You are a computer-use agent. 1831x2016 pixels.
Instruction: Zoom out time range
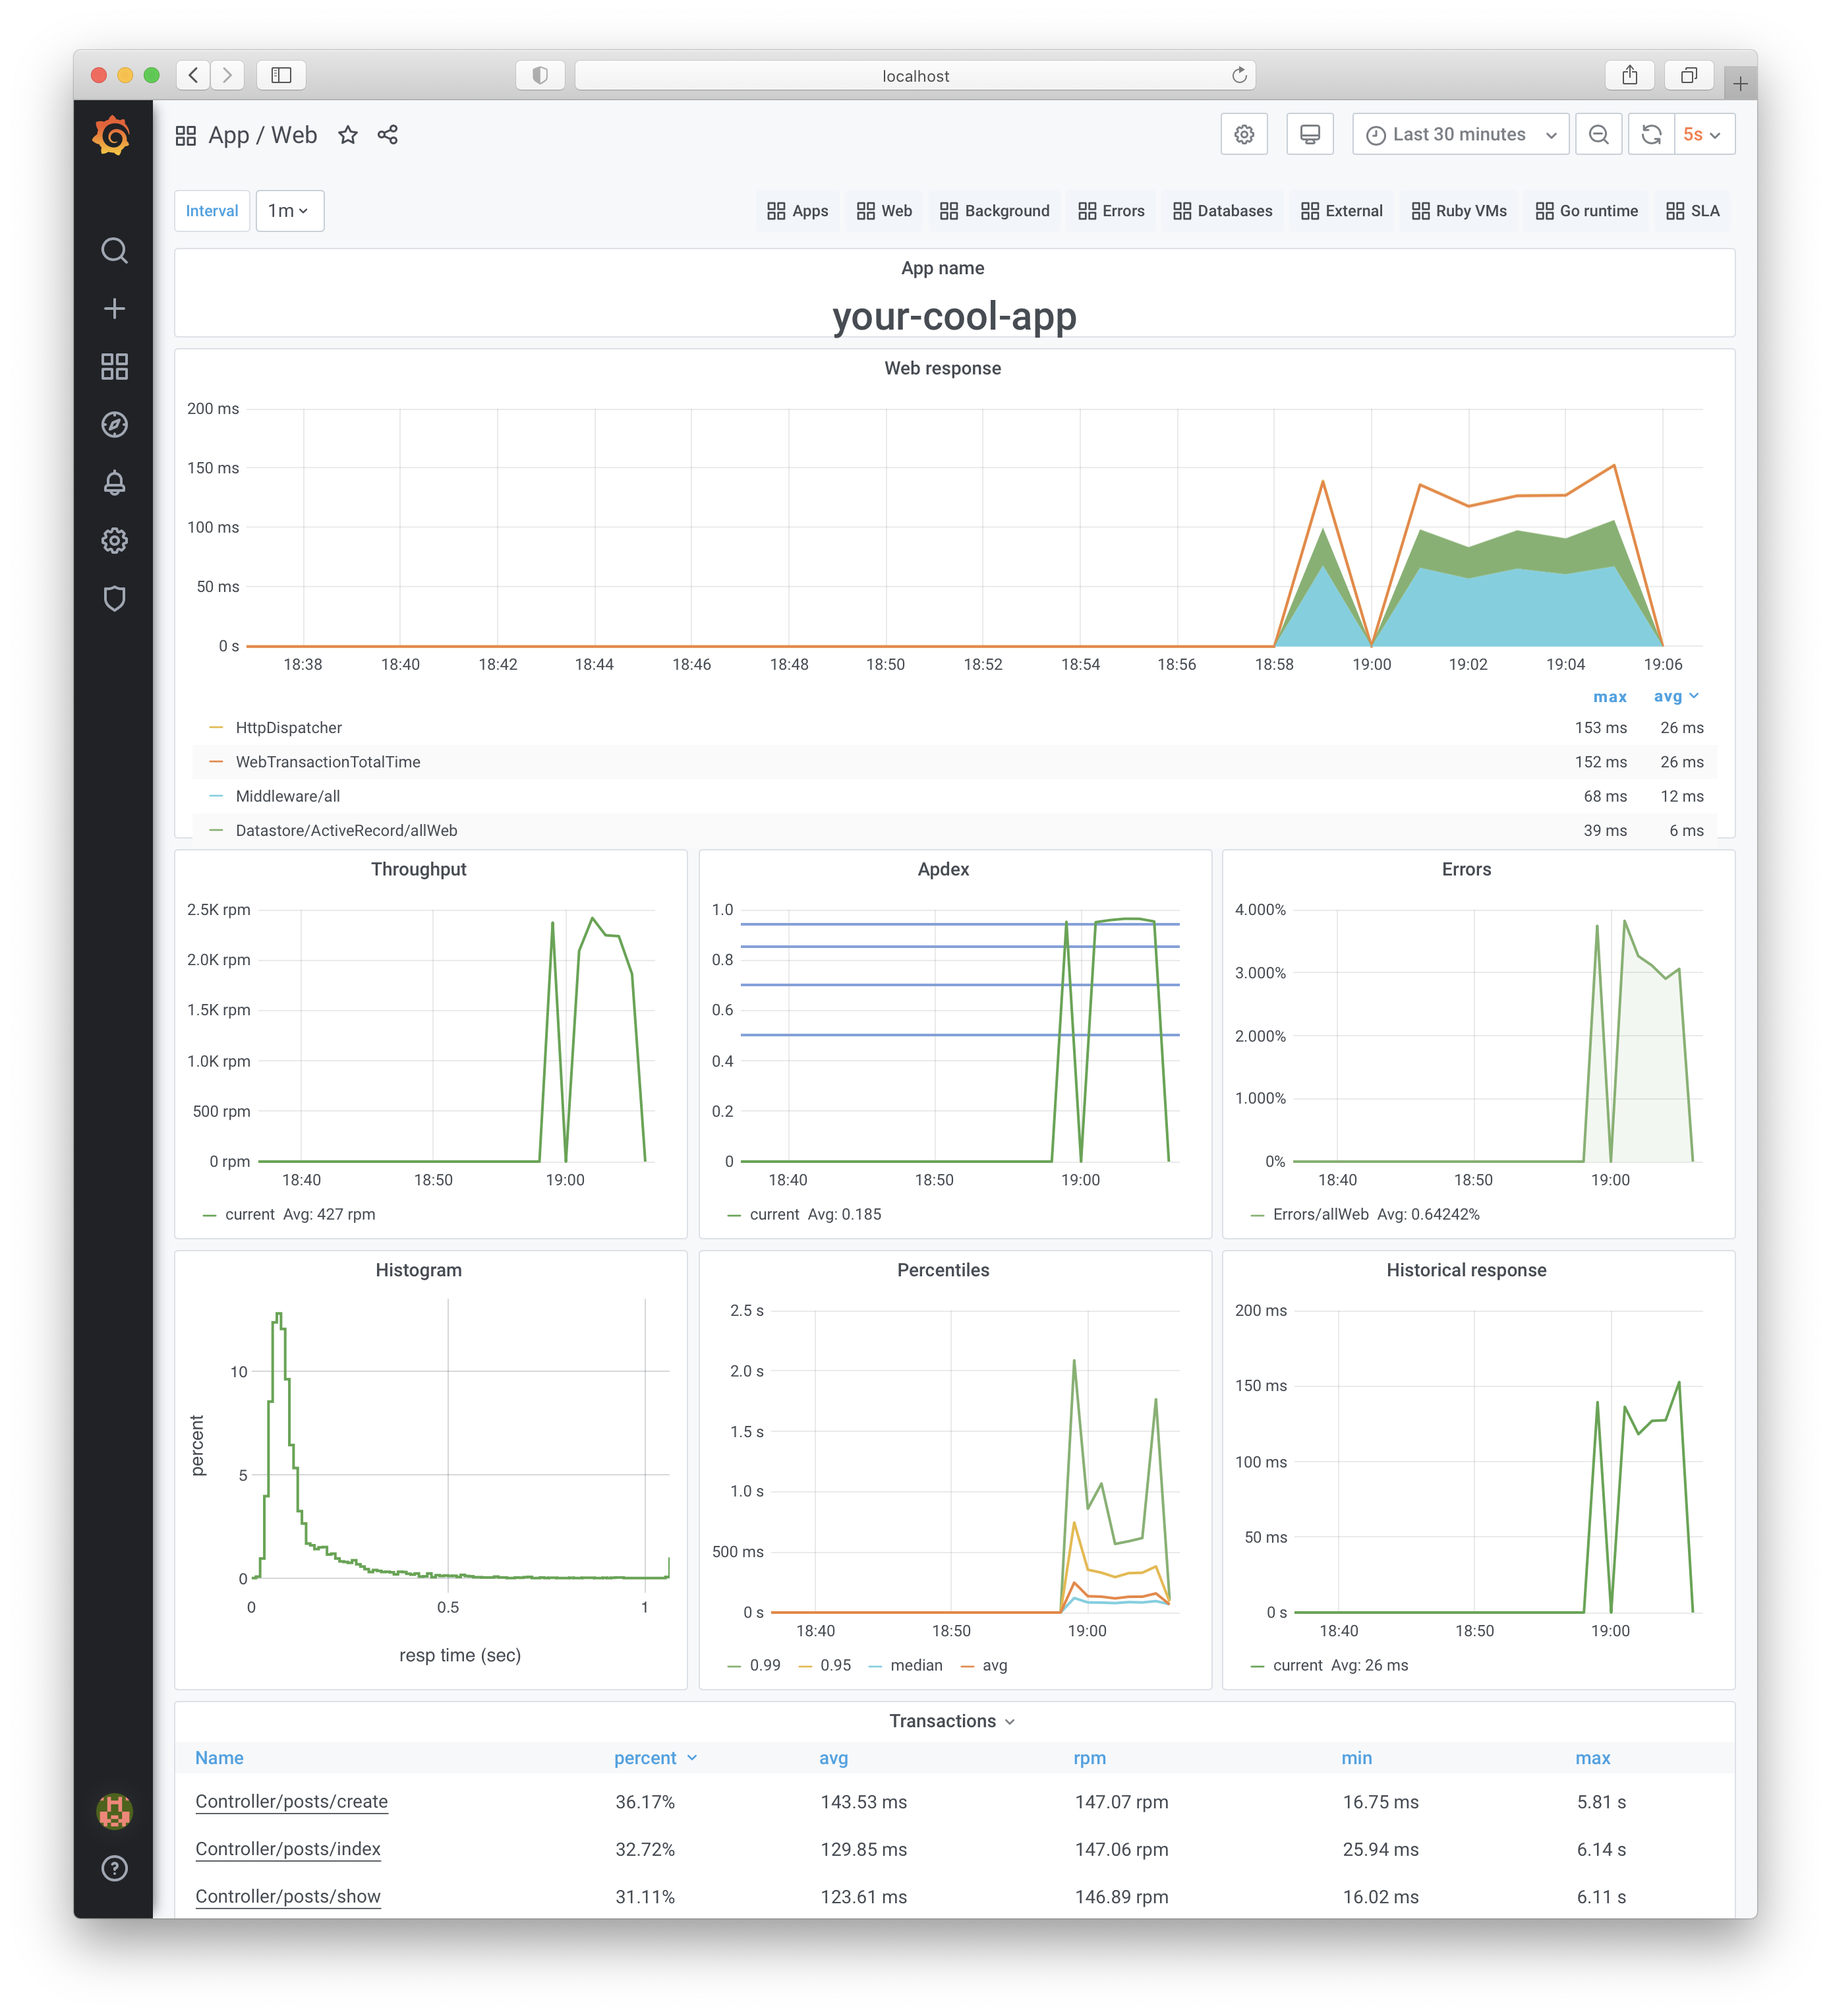click(x=1598, y=134)
